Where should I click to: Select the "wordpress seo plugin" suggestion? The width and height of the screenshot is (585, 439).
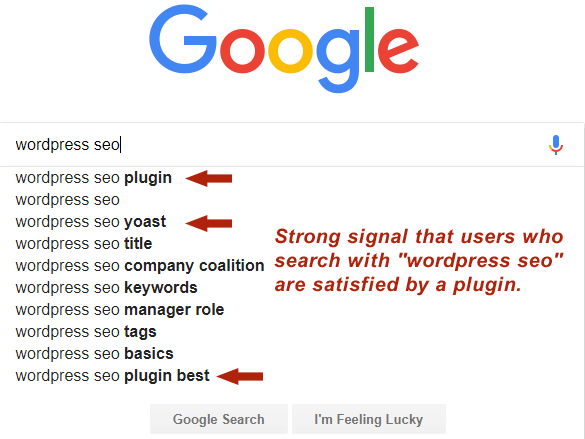click(x=94, y=178)
